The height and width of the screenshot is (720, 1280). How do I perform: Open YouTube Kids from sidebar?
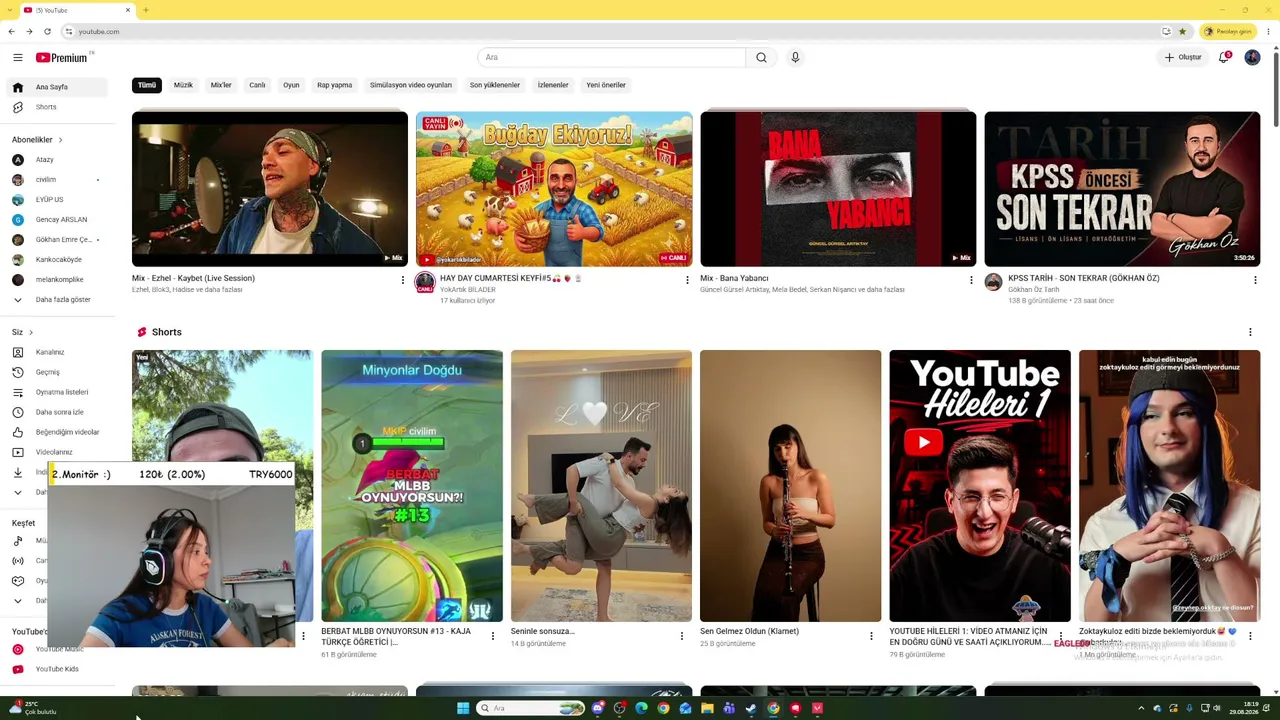pos(57,669)
